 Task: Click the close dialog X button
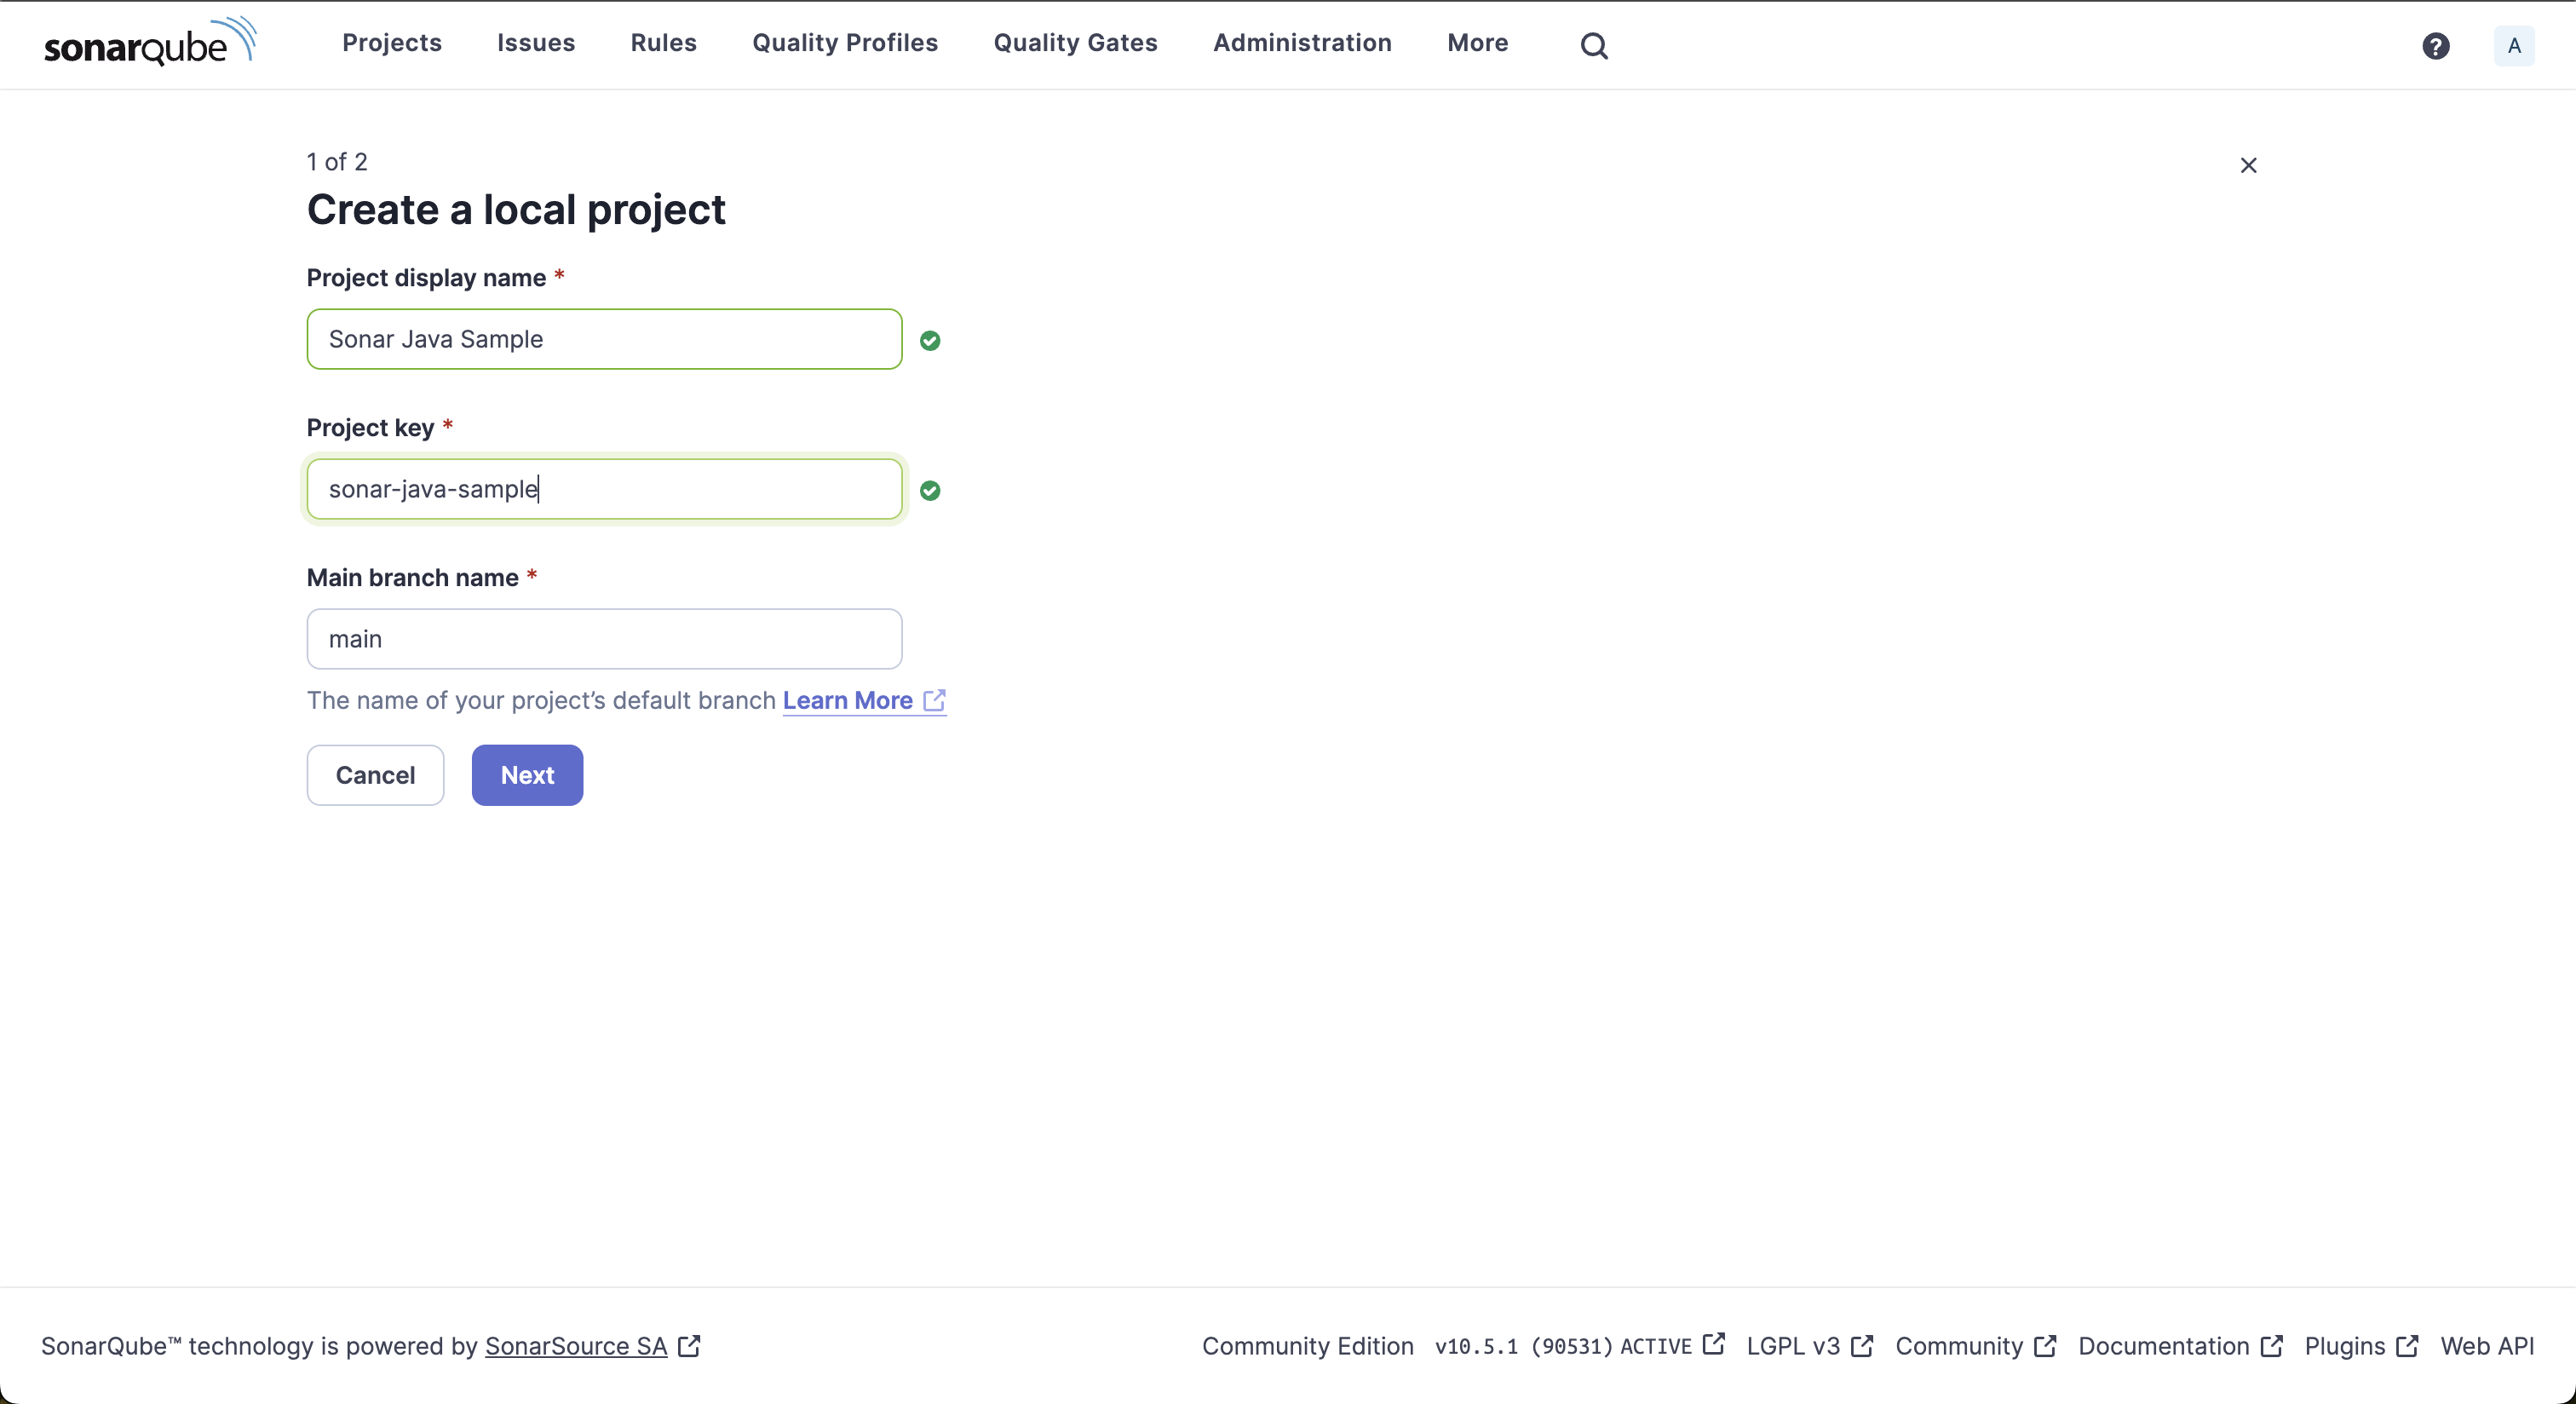[x=2245, y=163]
